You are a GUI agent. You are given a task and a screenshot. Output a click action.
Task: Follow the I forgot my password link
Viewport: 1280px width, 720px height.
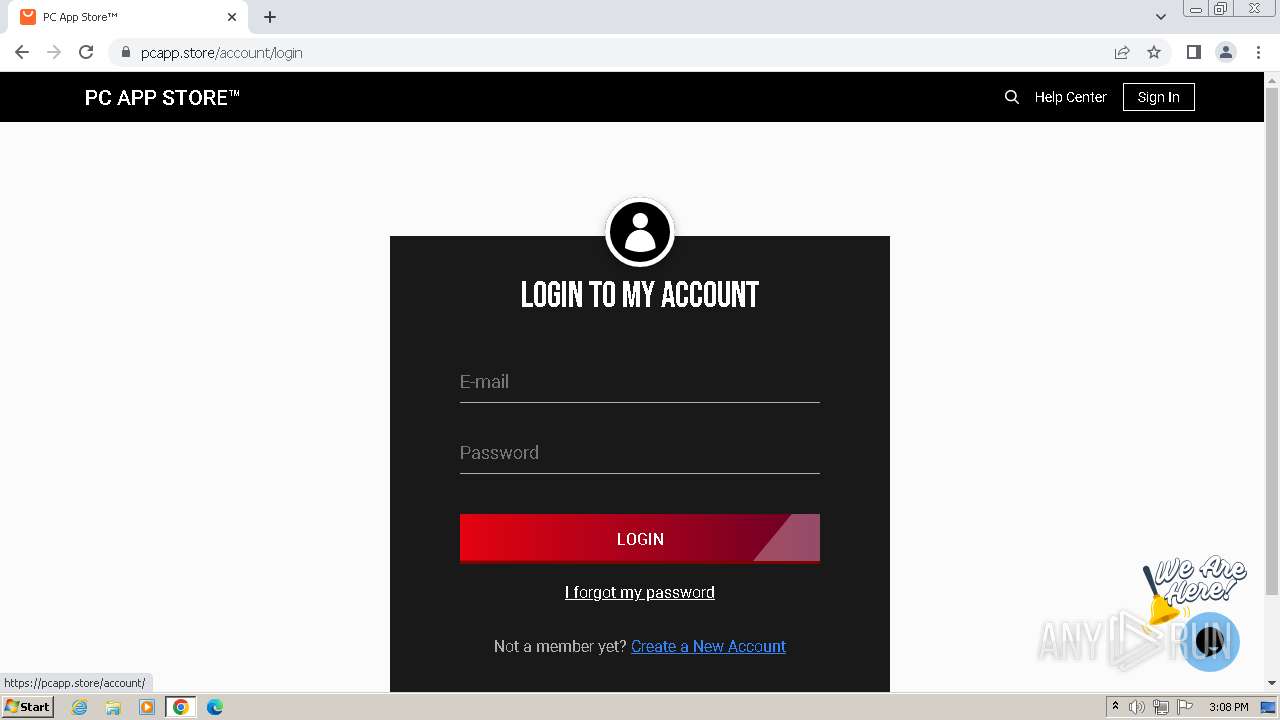(x=640, y=592)
